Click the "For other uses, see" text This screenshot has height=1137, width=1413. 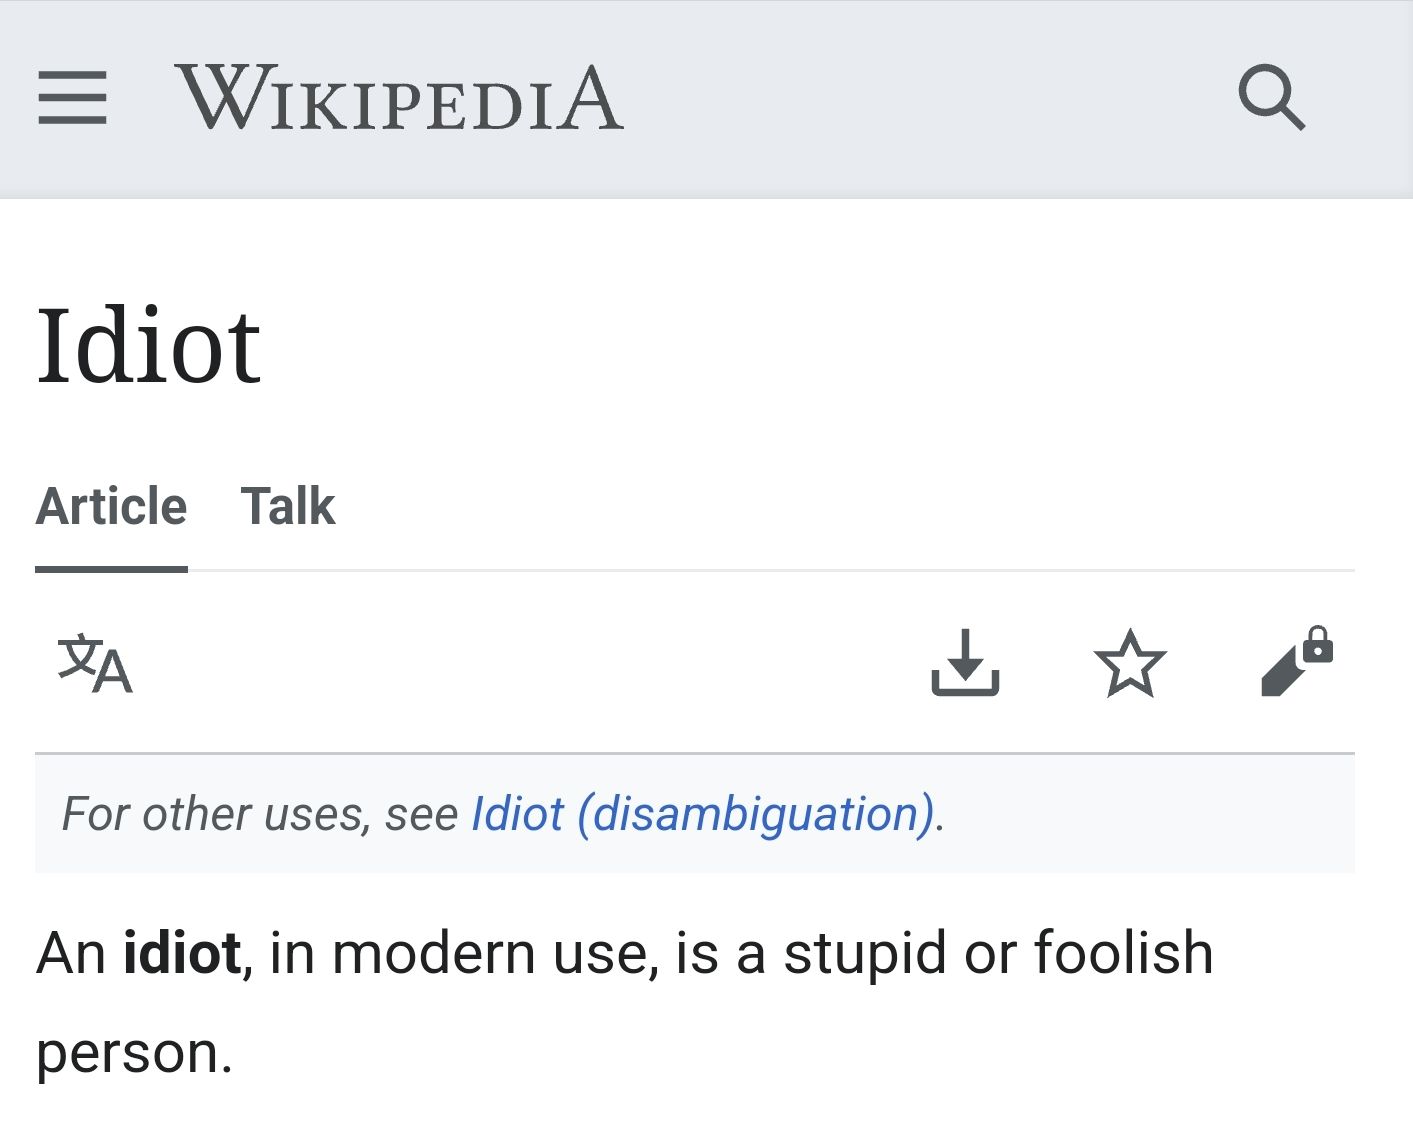260,814
